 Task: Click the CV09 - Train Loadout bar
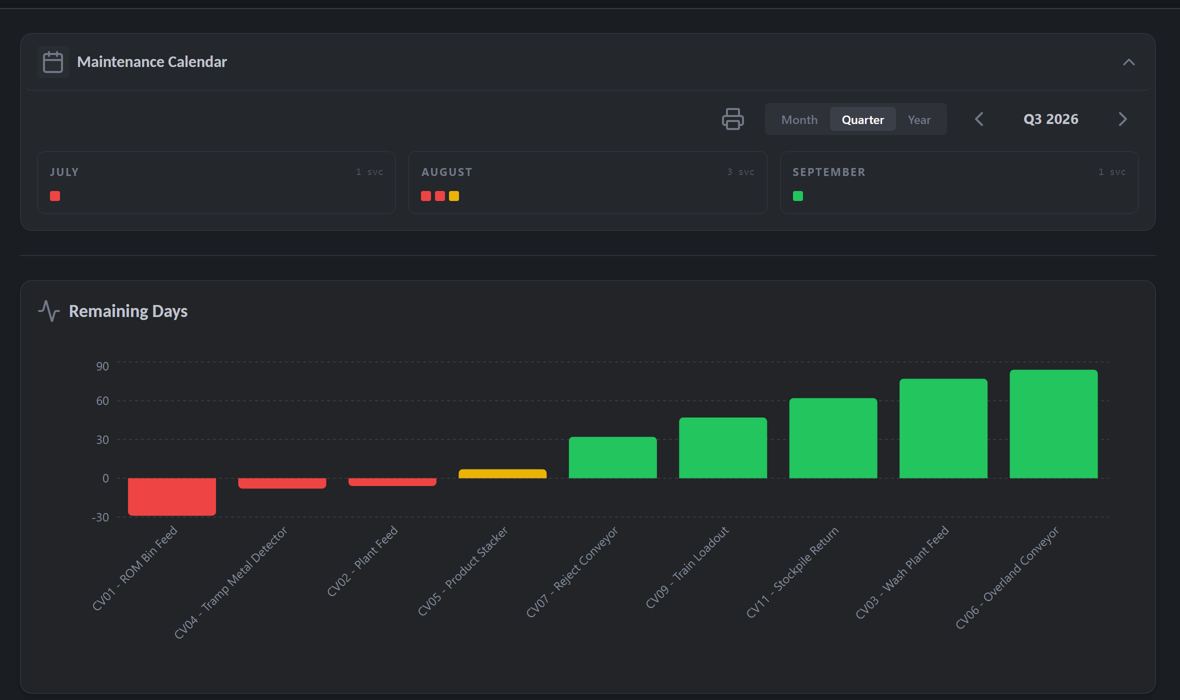(x=723, y=448)
